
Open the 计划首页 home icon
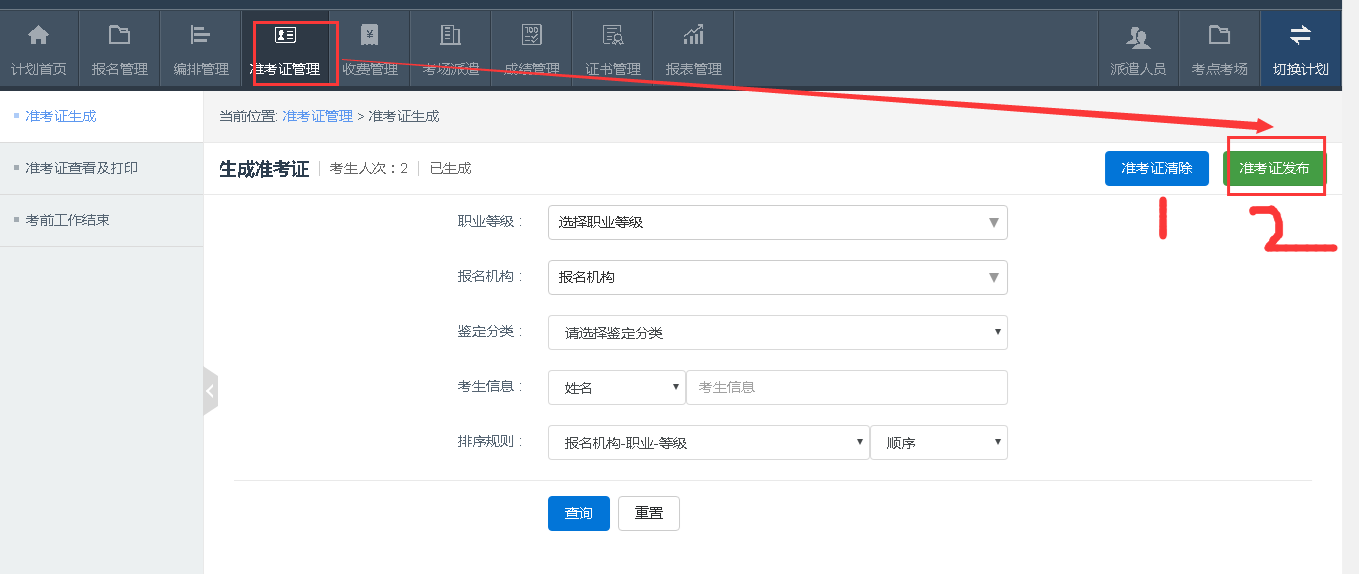[38, 36]
